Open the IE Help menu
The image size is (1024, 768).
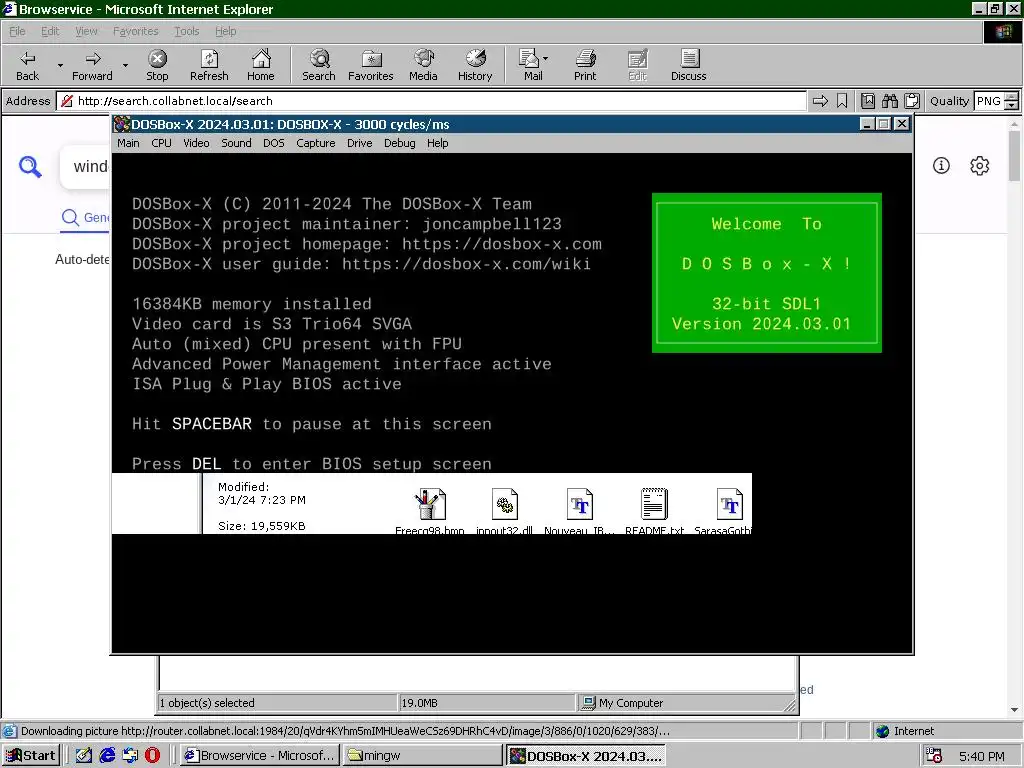click(x=225, y=31)
